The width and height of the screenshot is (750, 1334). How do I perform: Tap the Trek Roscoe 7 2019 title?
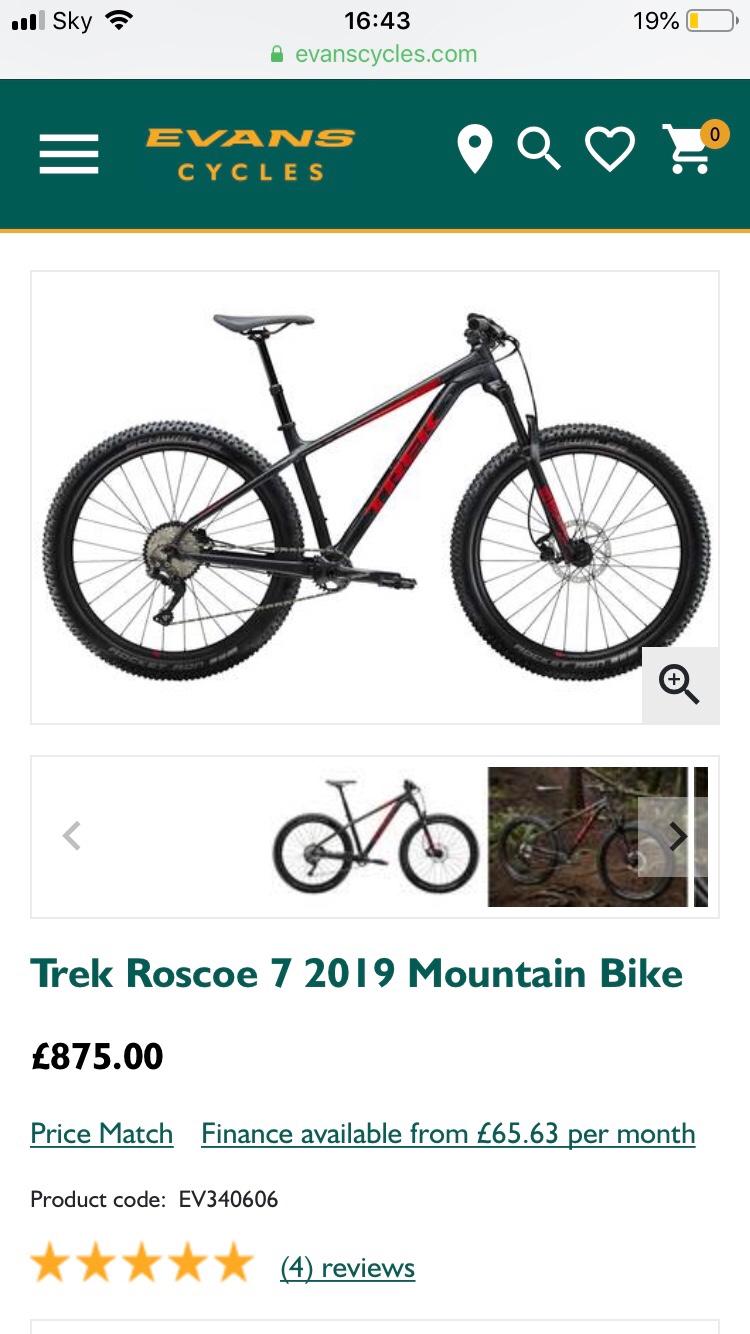(357, 973)
